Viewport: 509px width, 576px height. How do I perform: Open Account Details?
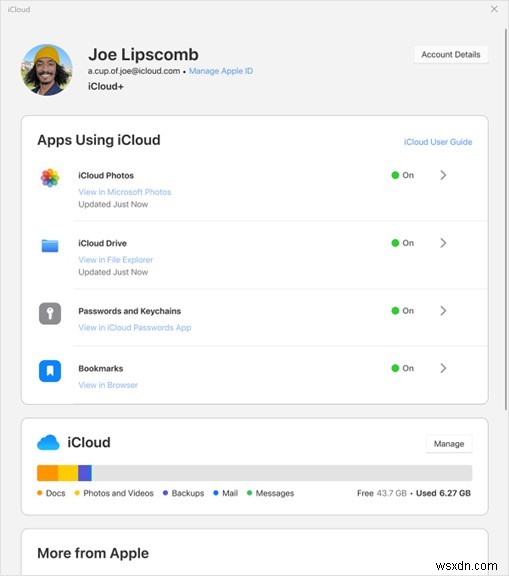coord(451,55)
